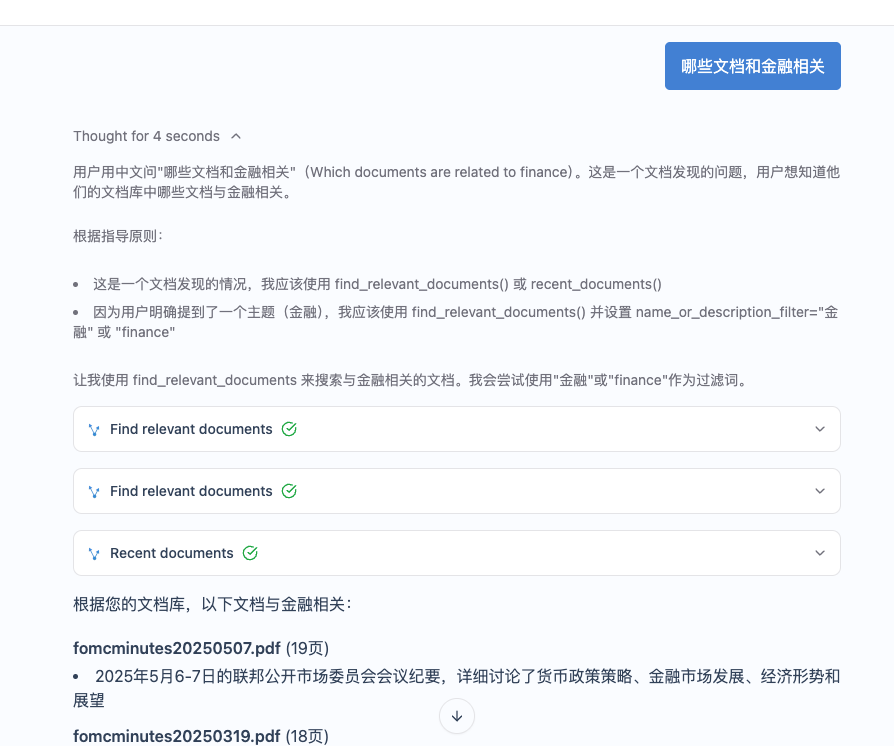
Task: Click the branch icon on second Find relevant documents card
Action: click(x=93, y=491)
